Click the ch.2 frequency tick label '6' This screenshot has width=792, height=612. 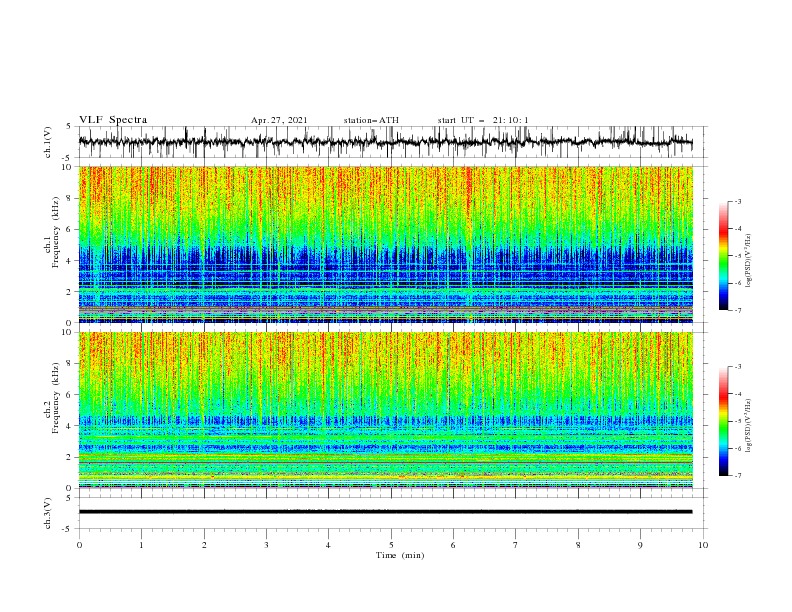click(x=70, y=394)
